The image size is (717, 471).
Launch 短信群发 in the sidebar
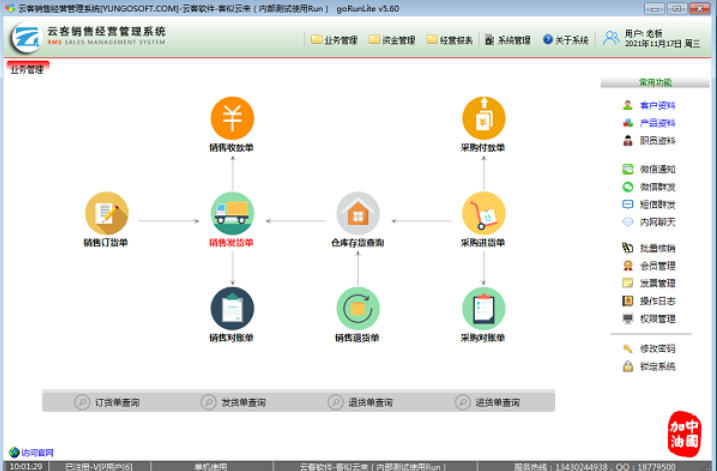[649, 204]
